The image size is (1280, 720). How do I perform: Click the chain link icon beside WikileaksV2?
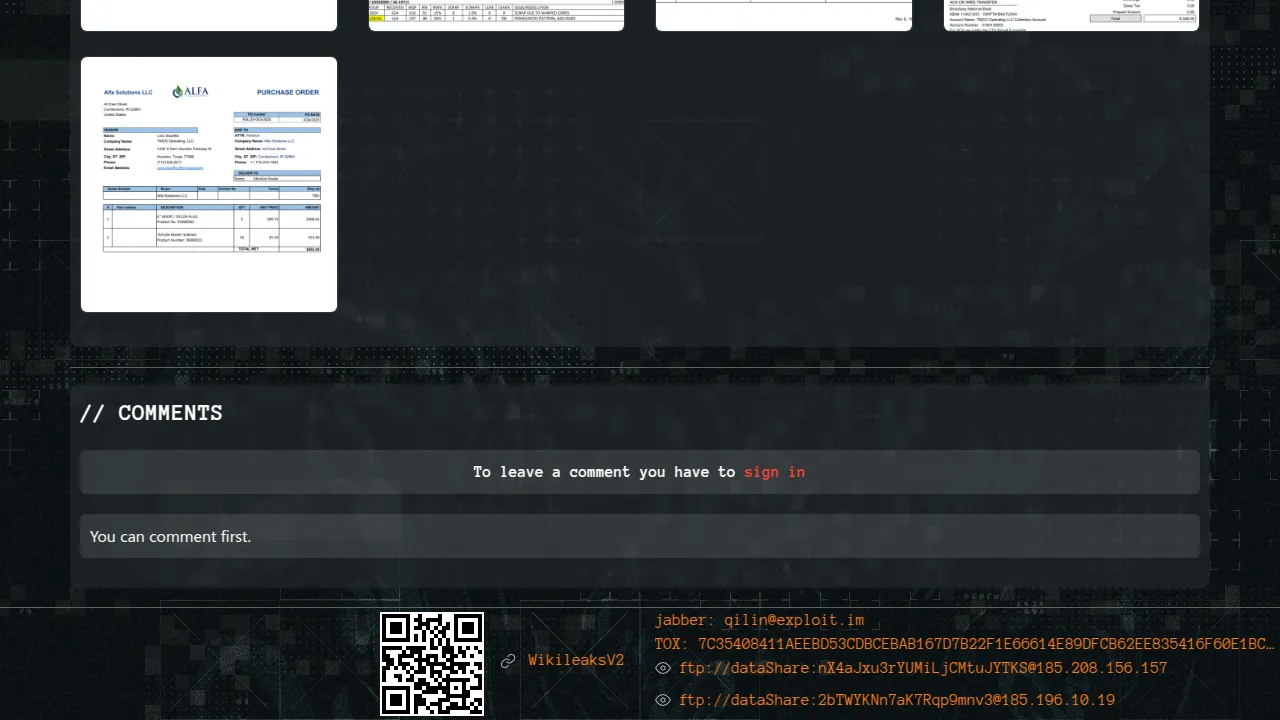[508, 661]
